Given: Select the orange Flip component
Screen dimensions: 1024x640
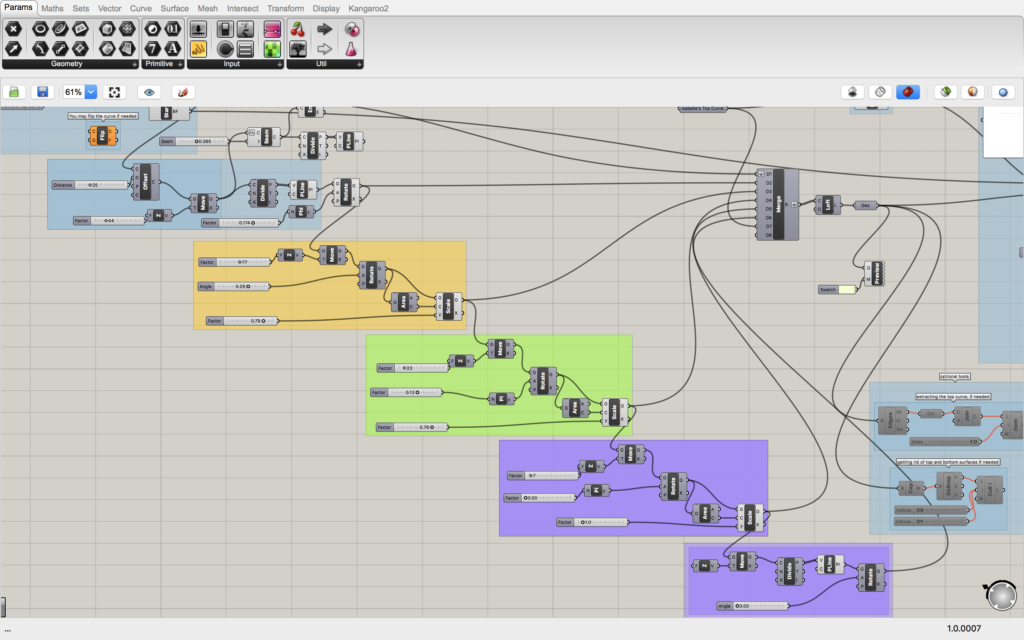Looking at the screenshot, I should (103, 136).
